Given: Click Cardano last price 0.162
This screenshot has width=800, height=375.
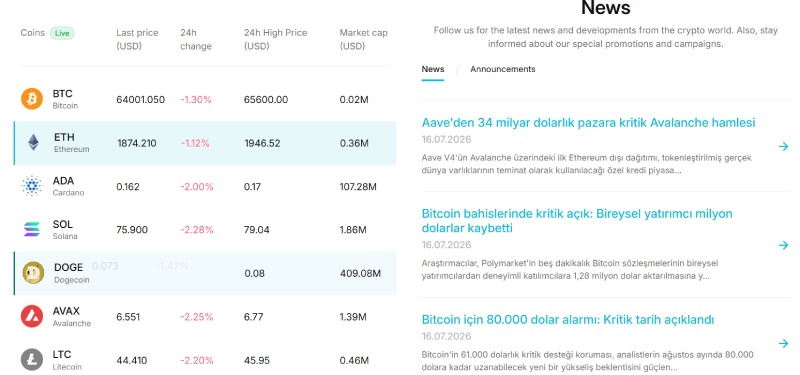Looking at the screenshot, I should [x=128, y=187].
